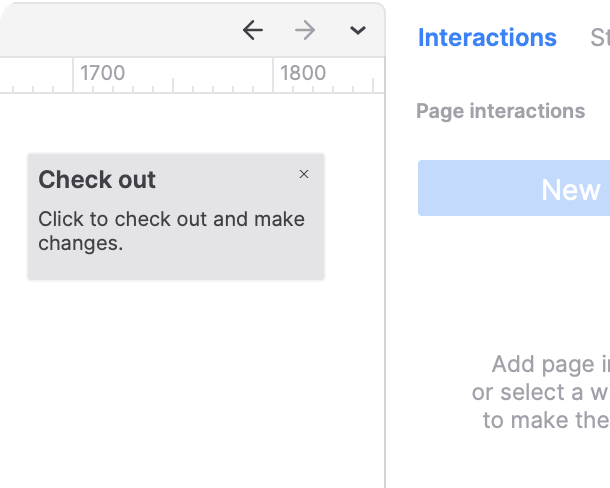Click the 'or select a' hint line
The width and height of the screenshot is (610, 488).
[x=540, y=392]
